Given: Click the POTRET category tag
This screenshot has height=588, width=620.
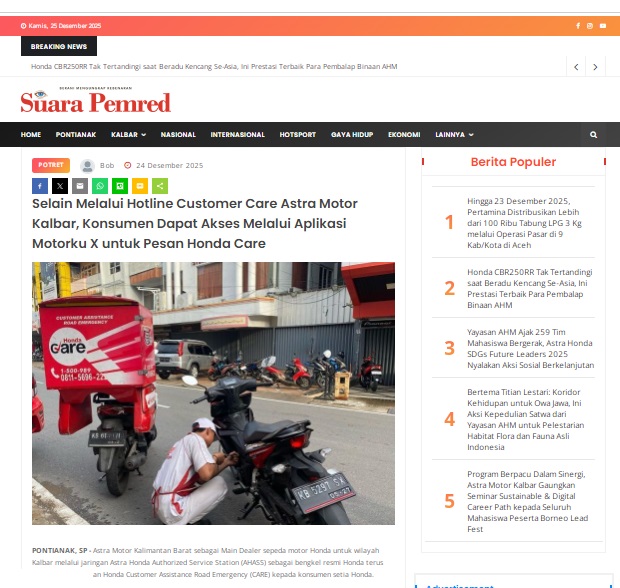Looking at the screenshot, I should [51, 165].
